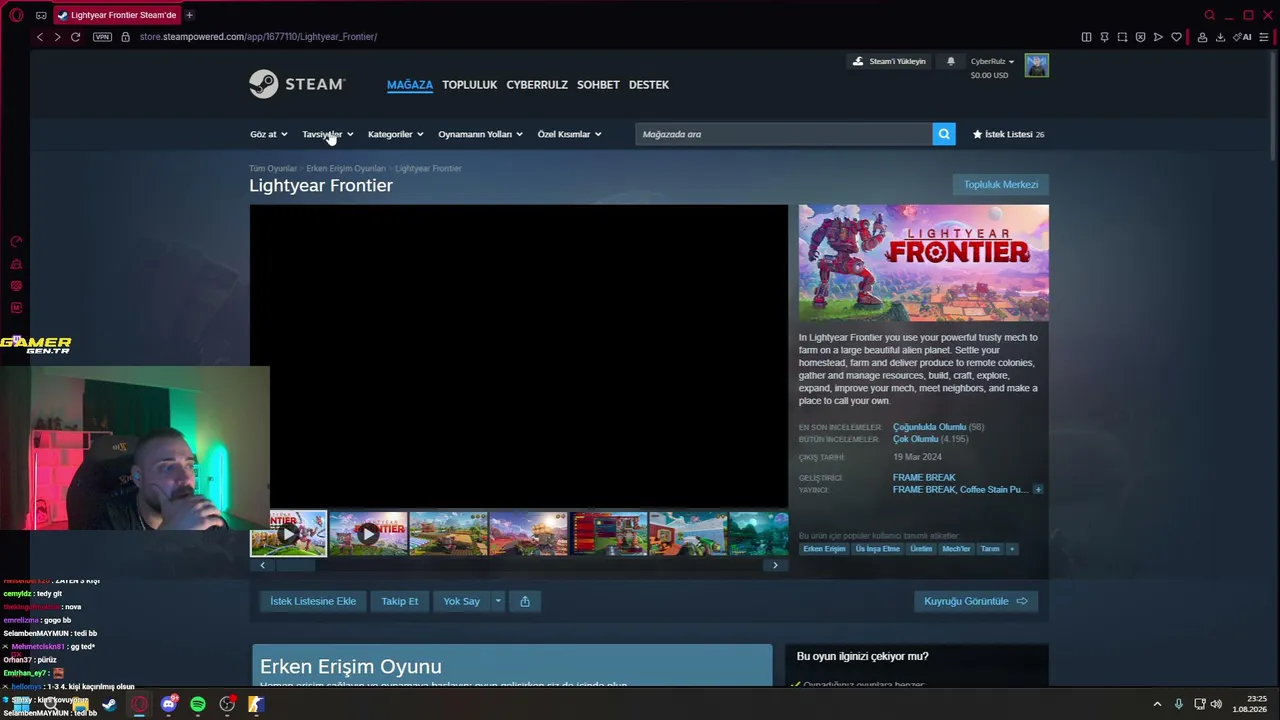Click the CyberRulz profile avatar
This screenshot has height=720, width=1280.
[1036, 66]
